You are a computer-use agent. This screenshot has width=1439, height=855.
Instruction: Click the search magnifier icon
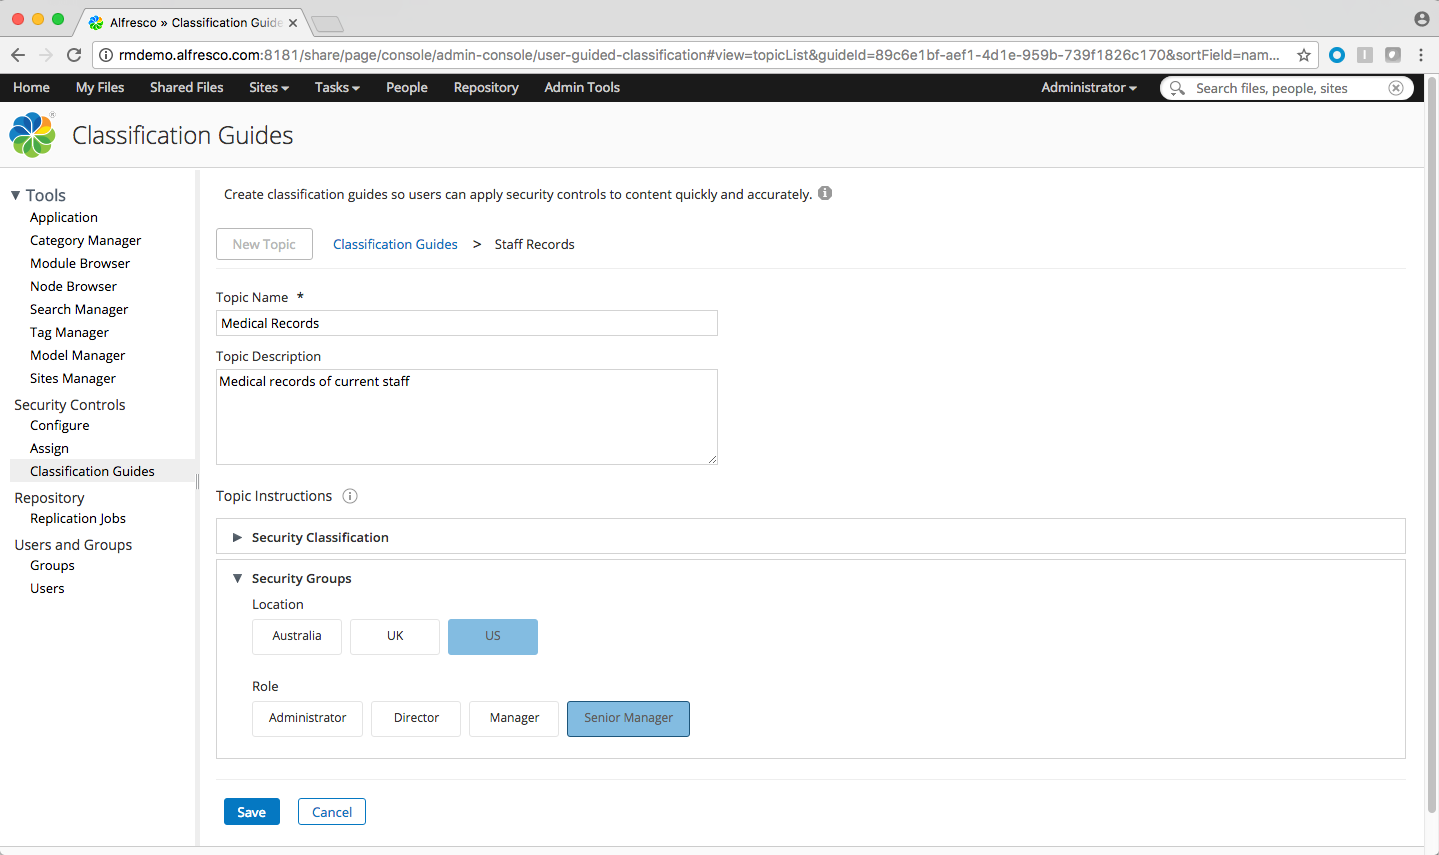coord(1177,88)
